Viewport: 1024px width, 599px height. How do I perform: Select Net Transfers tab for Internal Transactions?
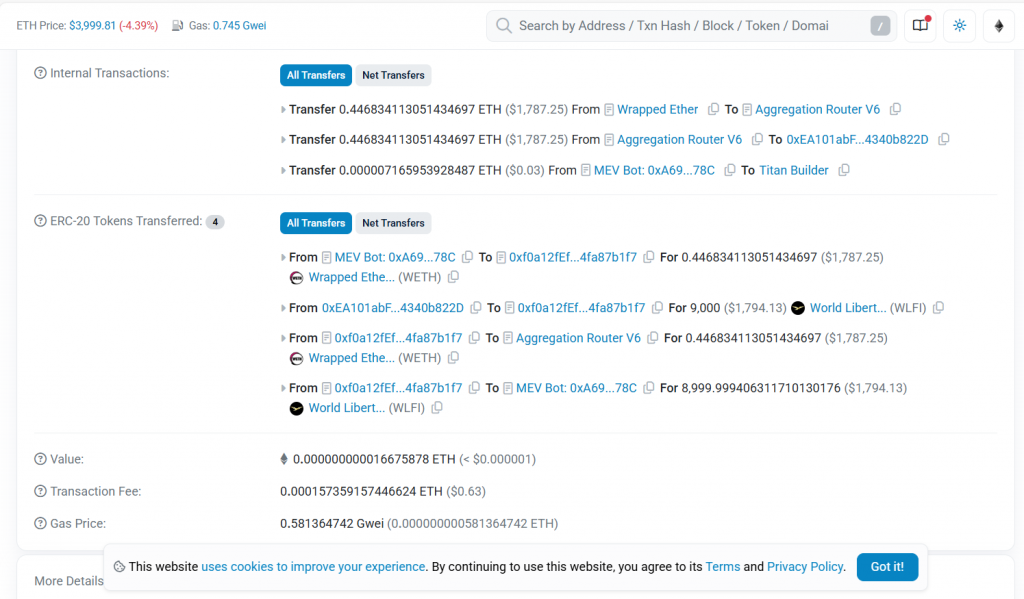coord(393,75)
